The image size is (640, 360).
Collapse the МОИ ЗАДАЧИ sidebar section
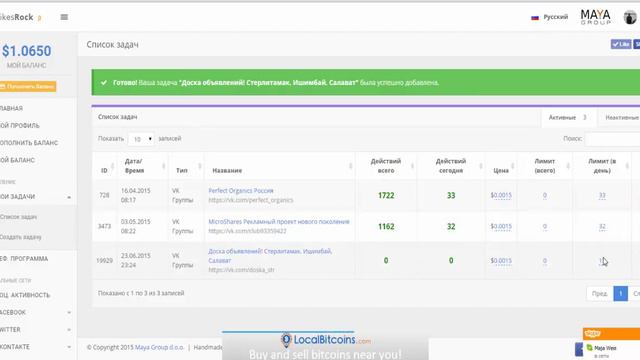pos(69,197)
